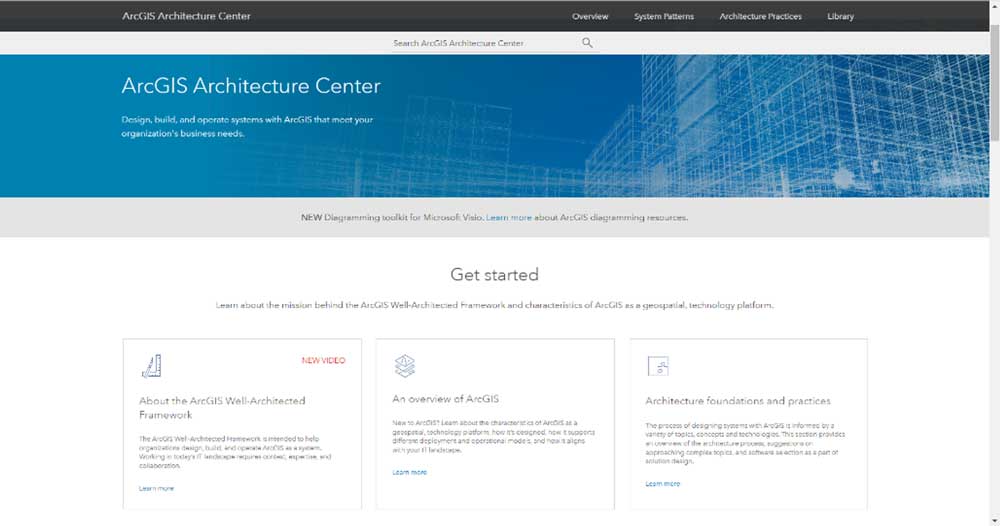Image resolution: width=1000 pixels, height=526 pixels.
Task: Go to the Library section
Action: coord(840,16)
